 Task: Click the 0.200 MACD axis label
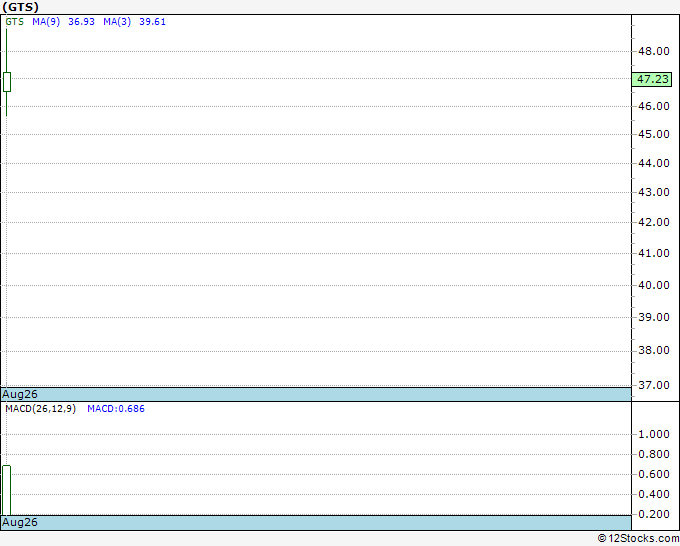click(654, 514)
